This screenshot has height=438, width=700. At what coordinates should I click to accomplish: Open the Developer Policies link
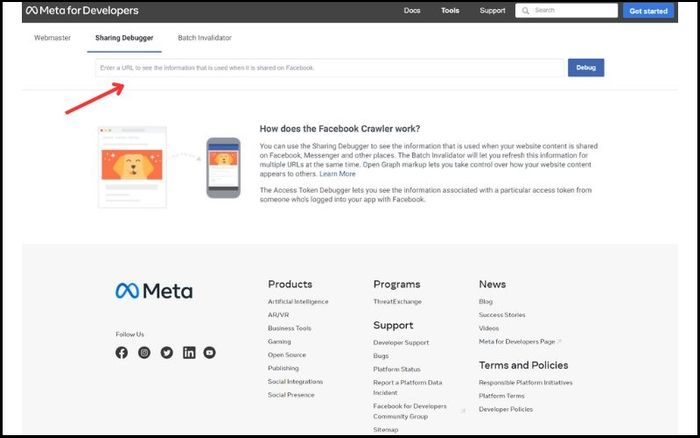(x=505, y=409)
